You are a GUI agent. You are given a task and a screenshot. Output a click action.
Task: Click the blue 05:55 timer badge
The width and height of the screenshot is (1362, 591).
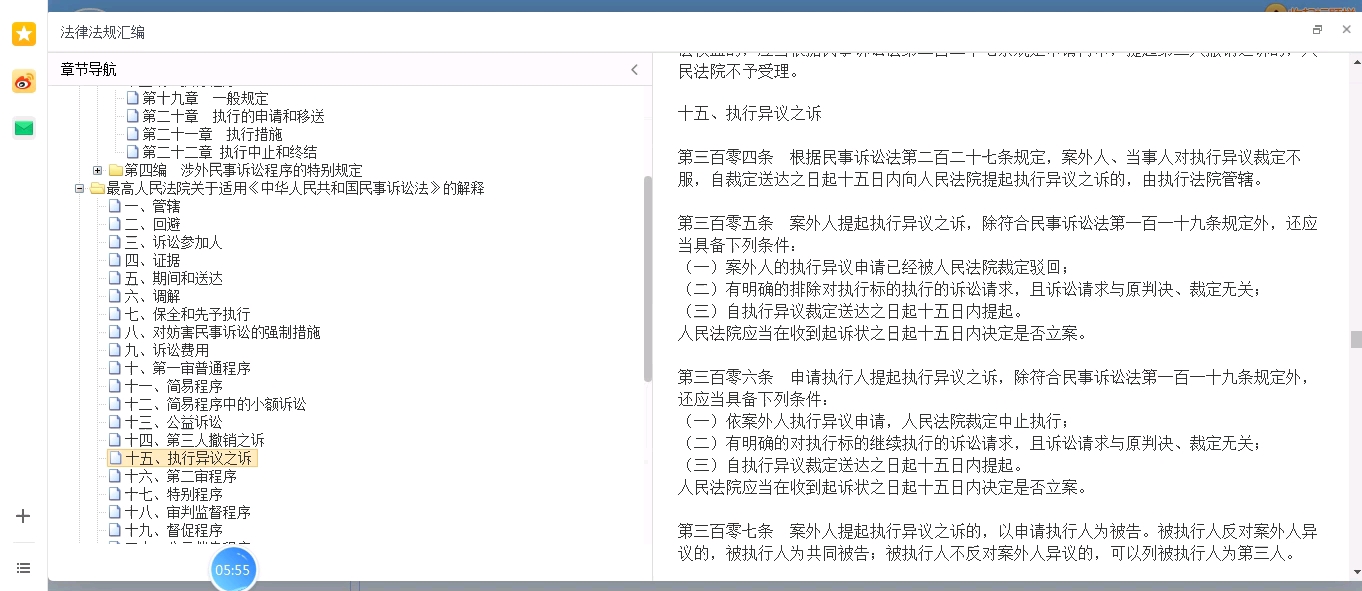[x=233, y=569]
